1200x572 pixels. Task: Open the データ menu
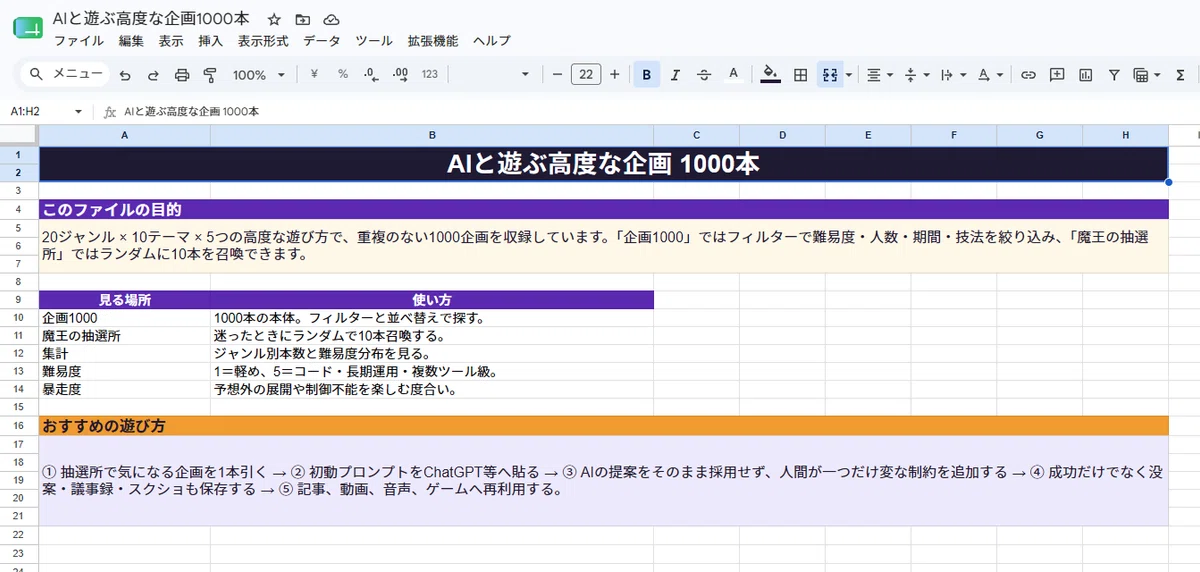click(321, 41)
